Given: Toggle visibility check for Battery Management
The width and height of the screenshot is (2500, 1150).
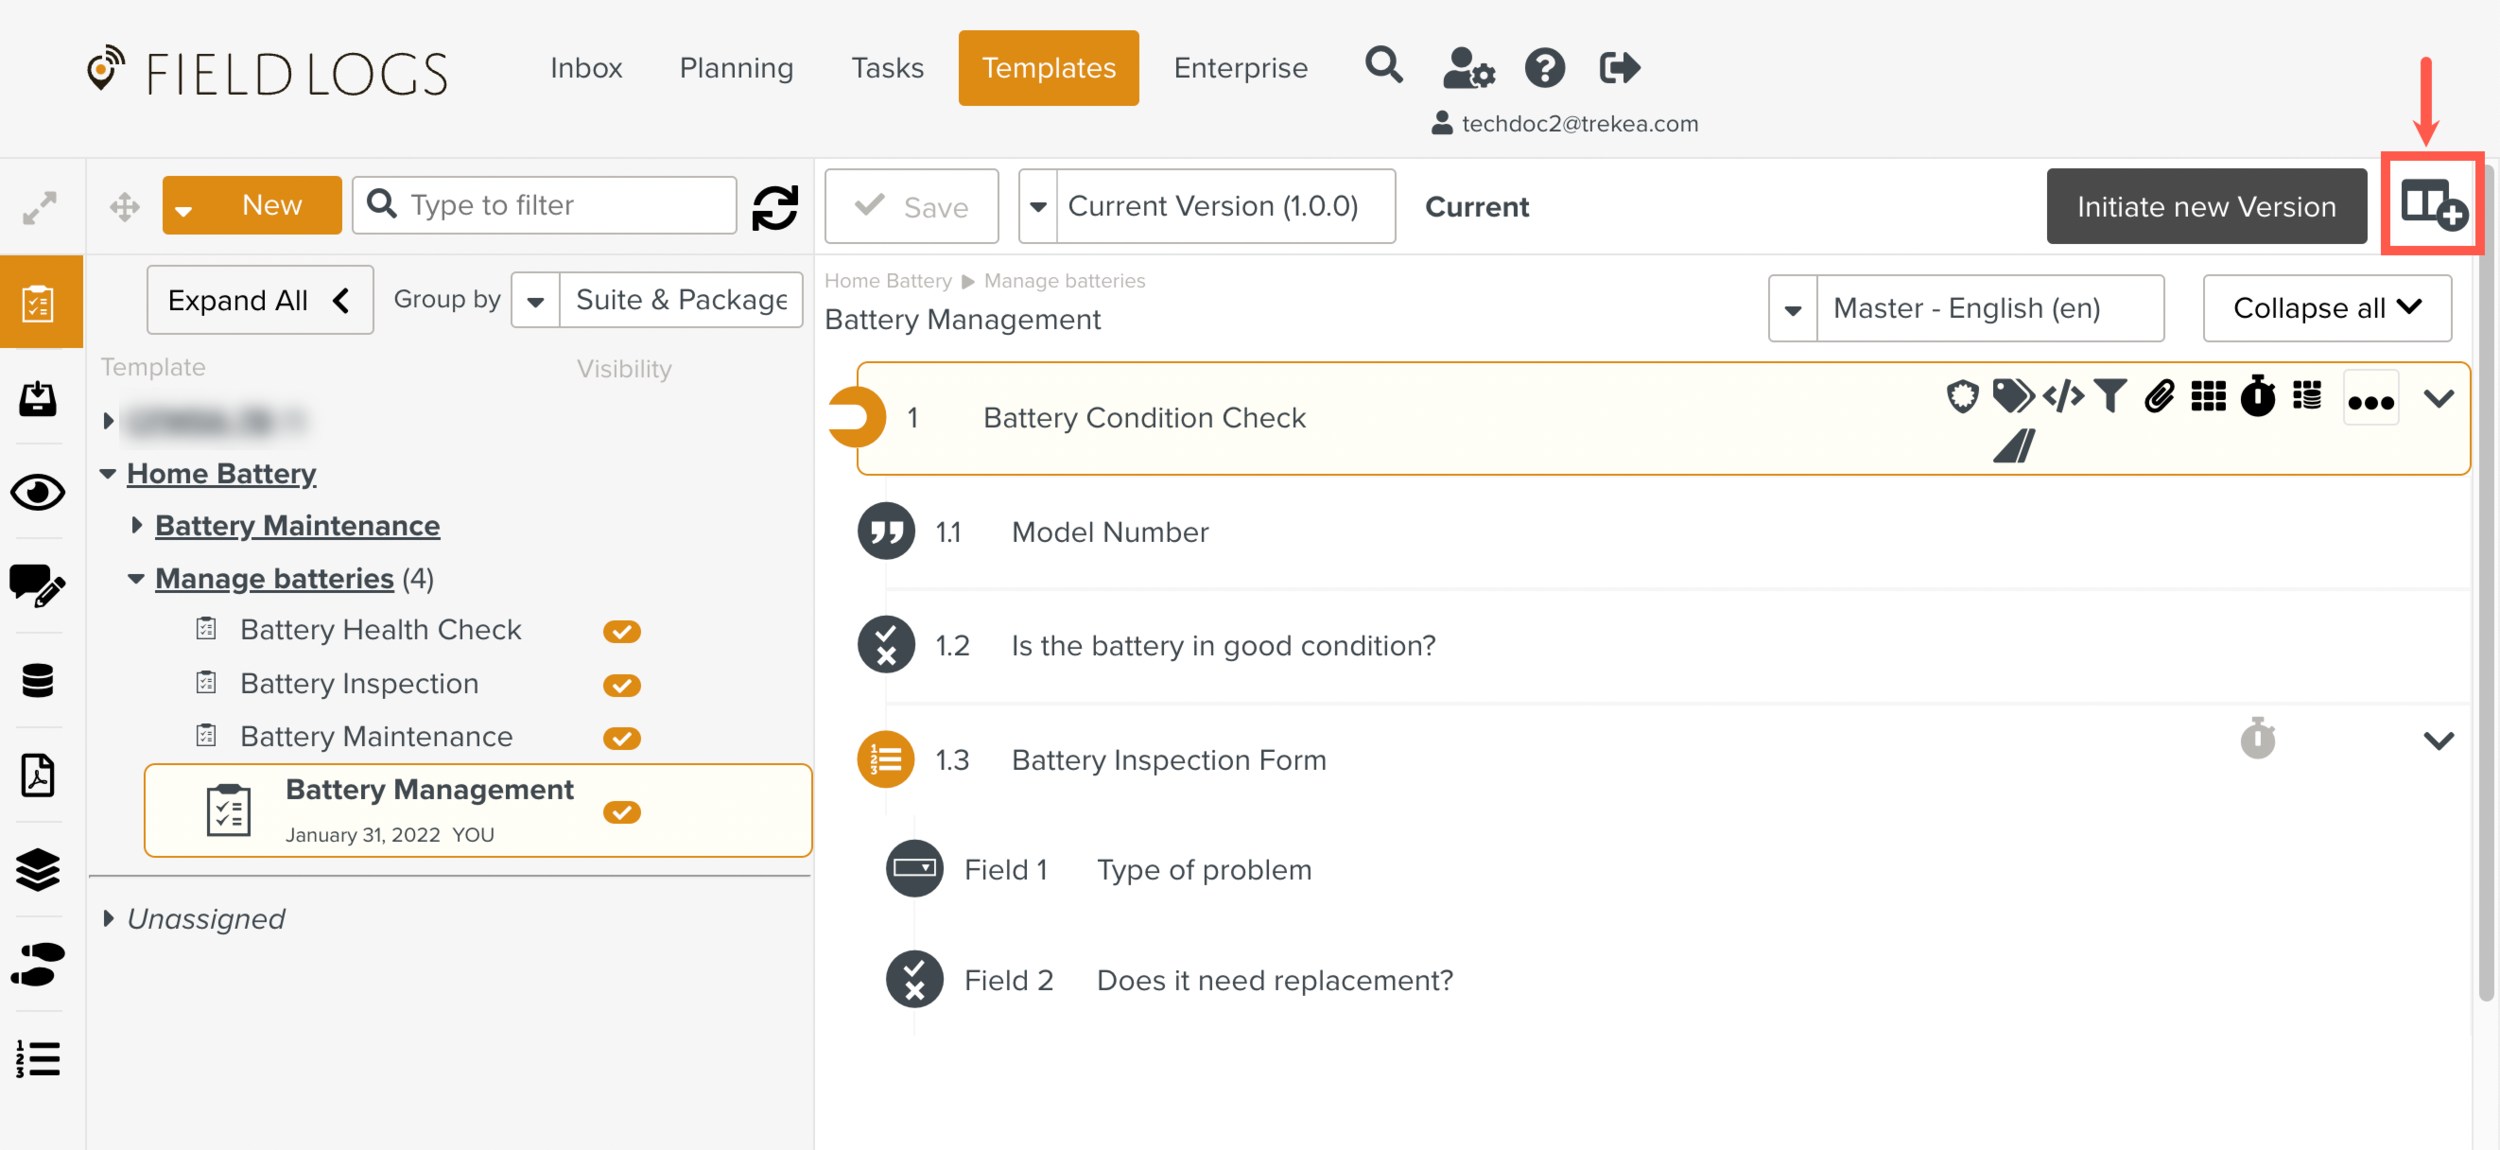Looking at the screenshot, I should point(621,812).
